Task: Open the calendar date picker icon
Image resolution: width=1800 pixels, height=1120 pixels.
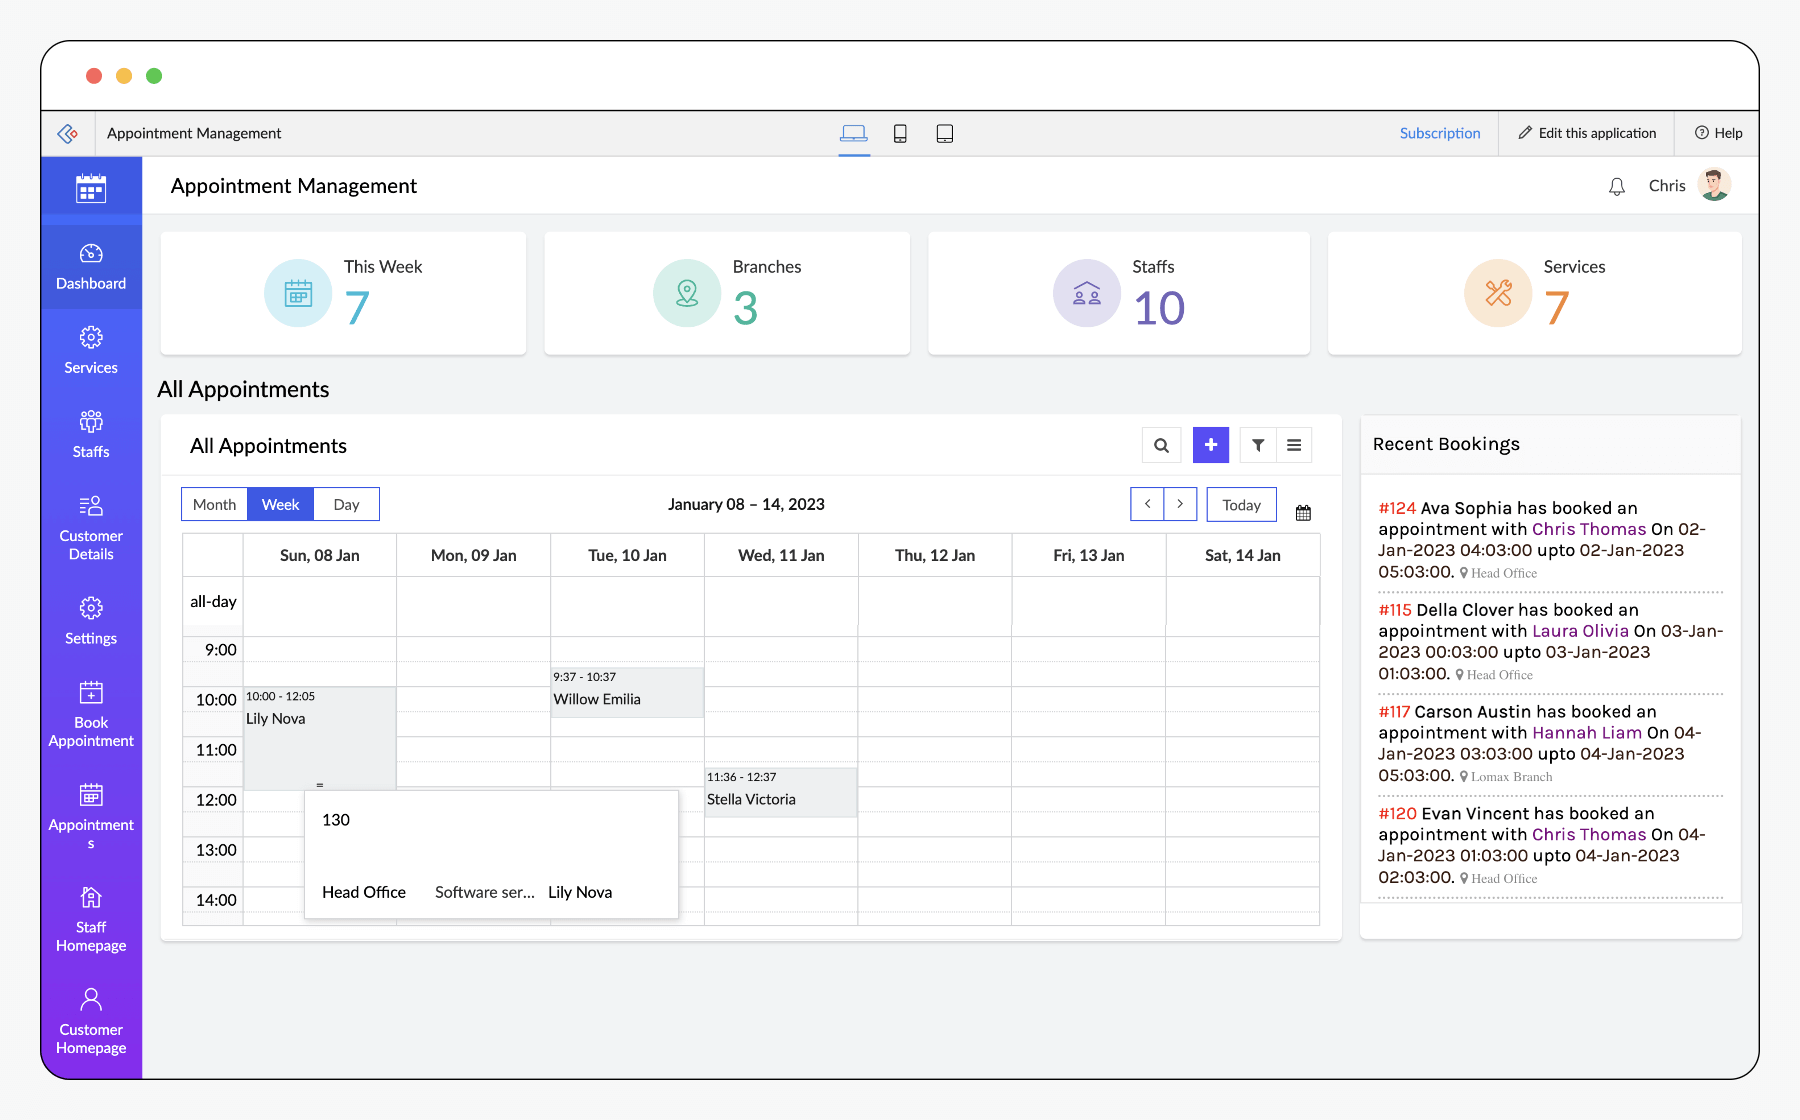Action: click(1303, 513)
